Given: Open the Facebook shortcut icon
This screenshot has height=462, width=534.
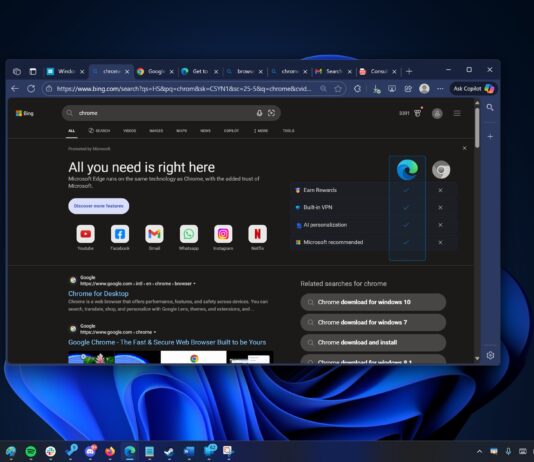Looking at the screenshot, I should 120,234.
